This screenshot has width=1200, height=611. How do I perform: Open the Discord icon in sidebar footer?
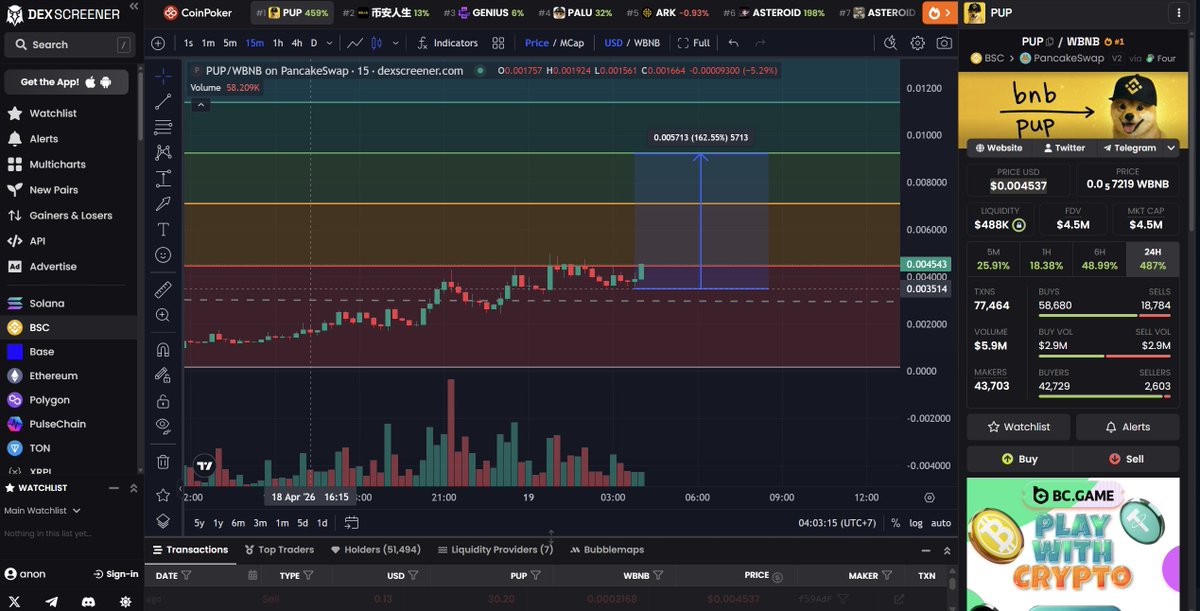(88, 601)
